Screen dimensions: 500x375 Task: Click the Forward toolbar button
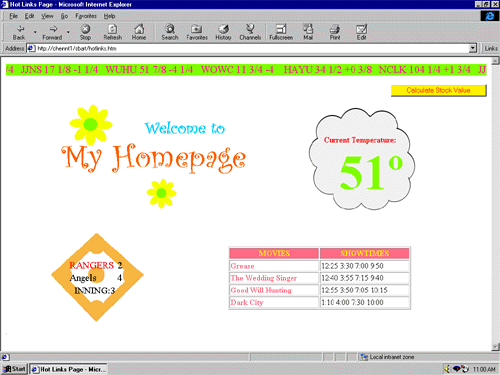point(52,32)
